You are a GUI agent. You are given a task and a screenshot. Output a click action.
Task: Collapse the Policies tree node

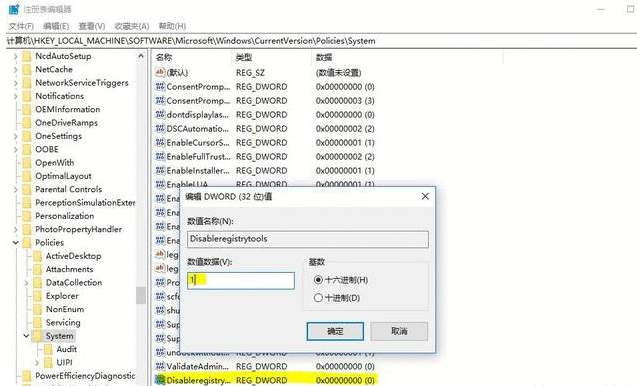(x=15, y=243)
